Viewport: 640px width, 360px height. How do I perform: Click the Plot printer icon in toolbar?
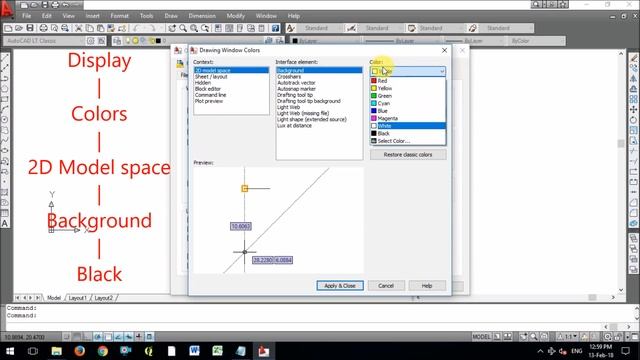(x=43, y=28)
